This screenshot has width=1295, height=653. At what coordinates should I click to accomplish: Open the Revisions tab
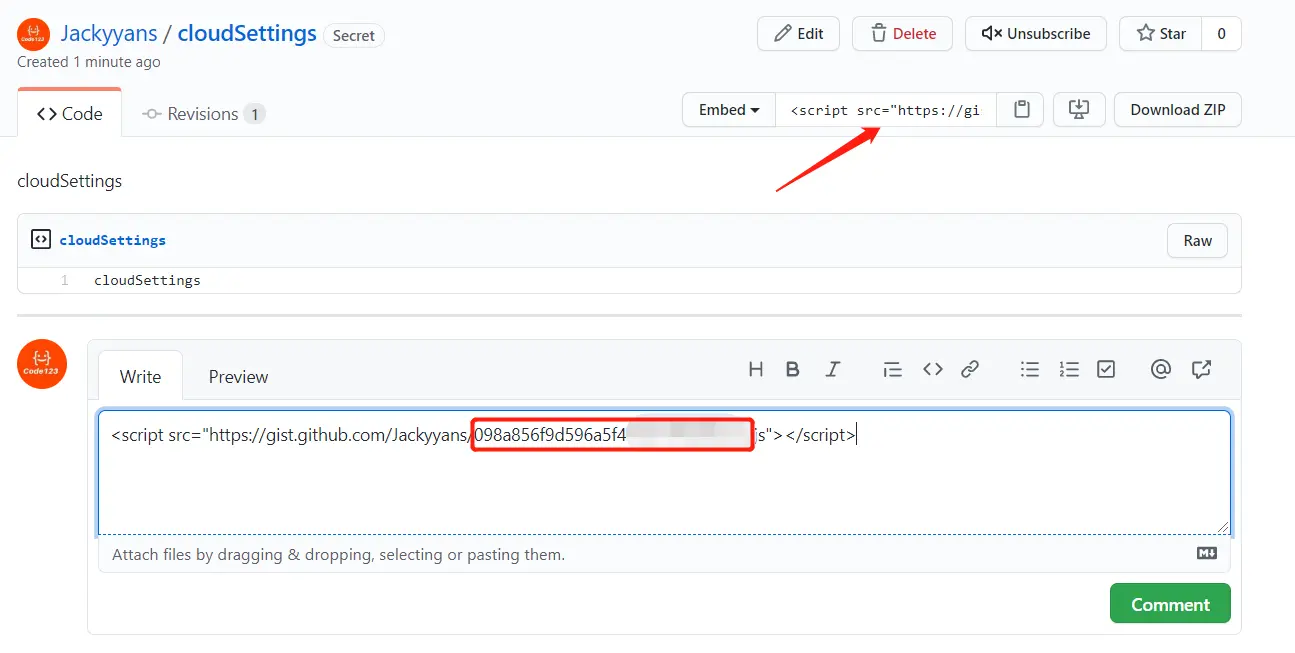point(203,113)
